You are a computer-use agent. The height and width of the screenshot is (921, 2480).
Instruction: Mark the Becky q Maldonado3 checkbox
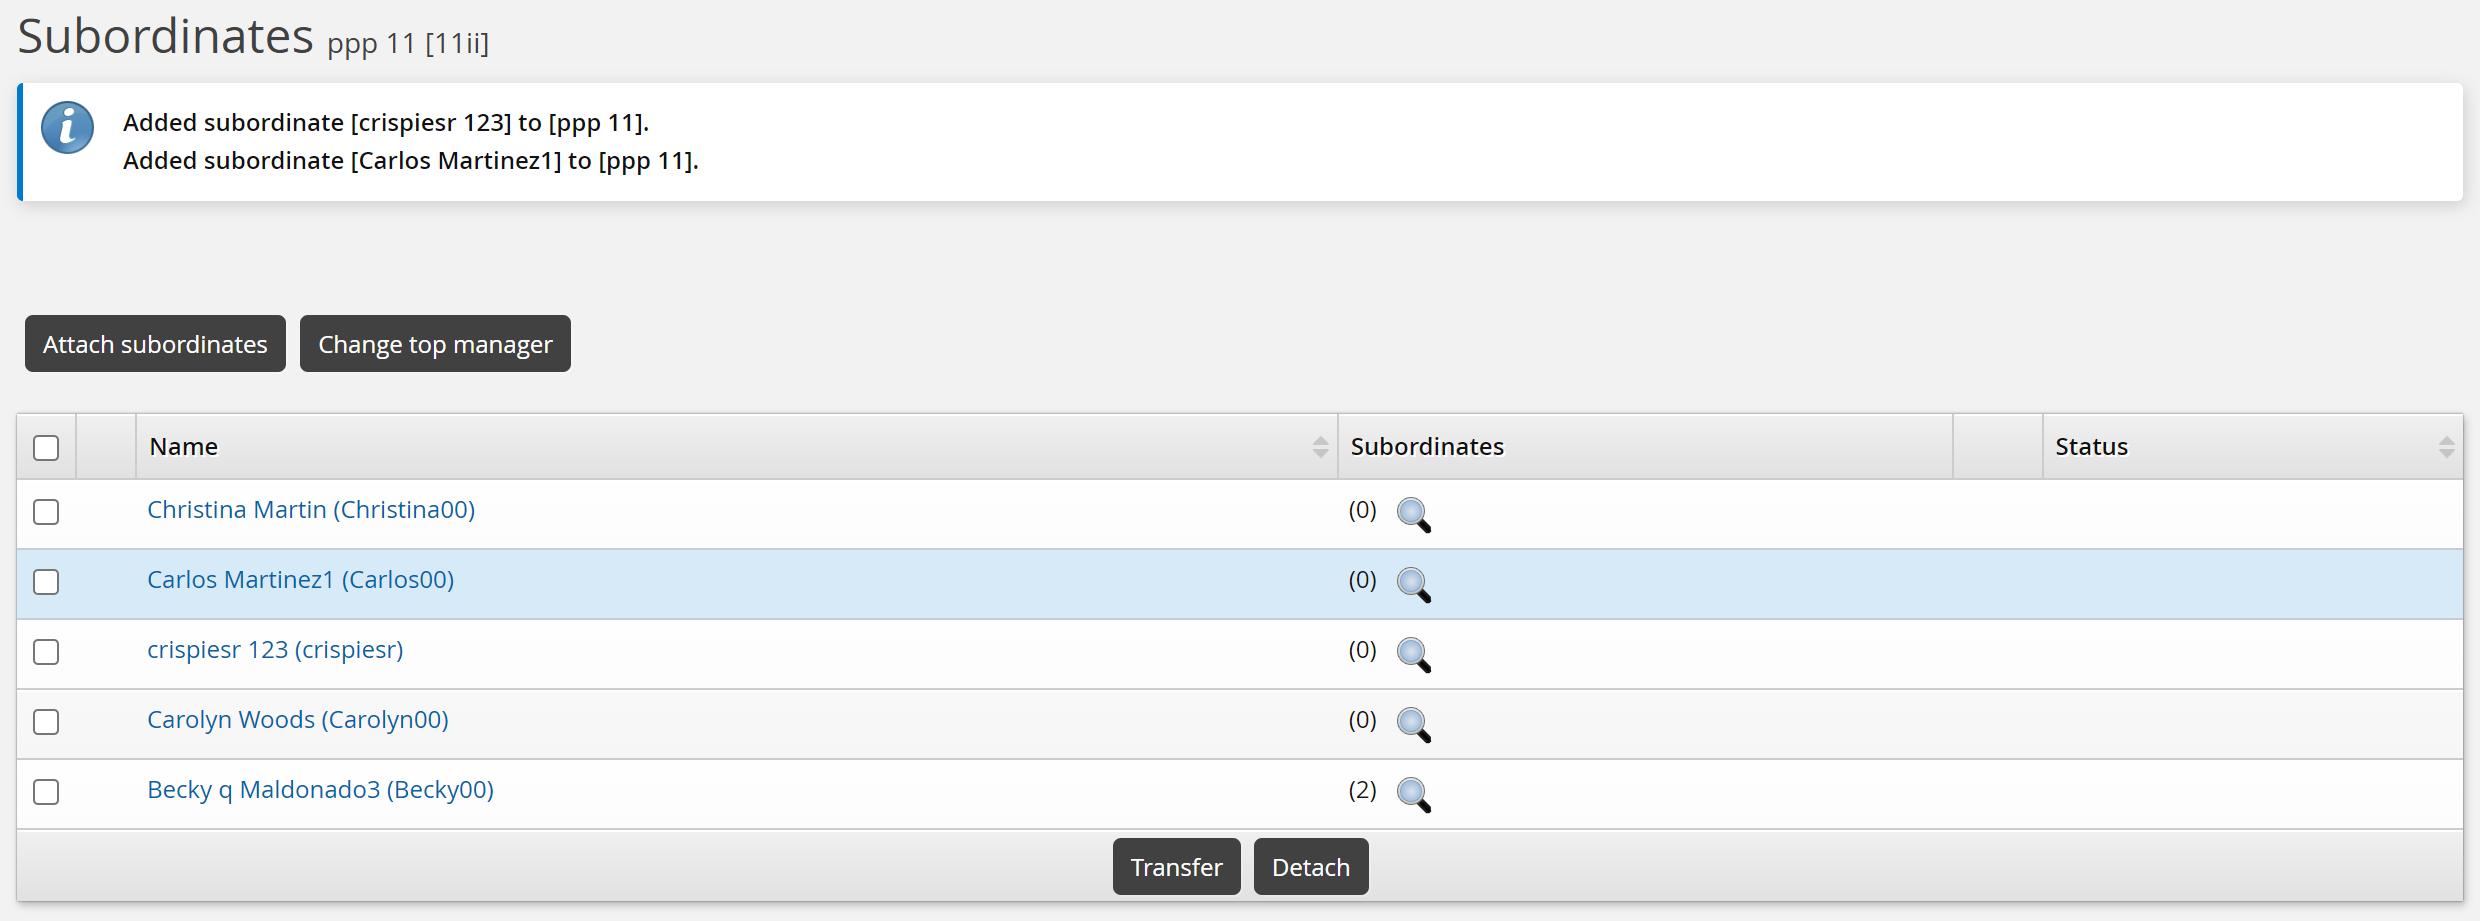[x=46, y=792]
